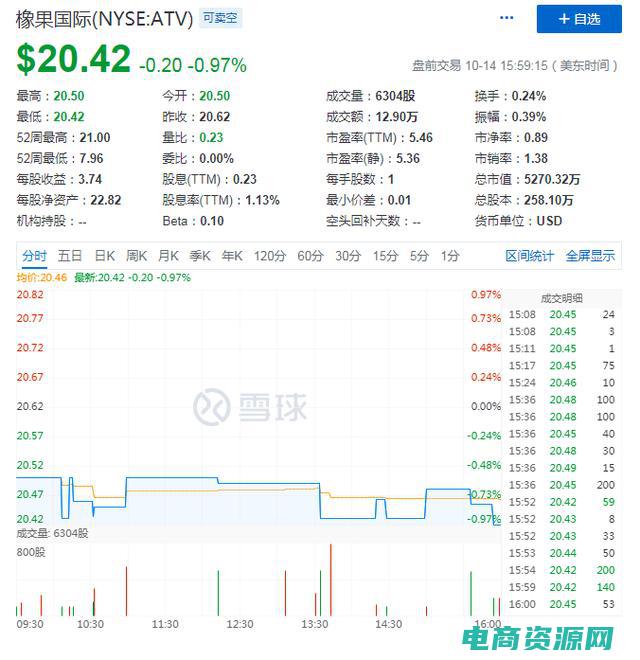Choose the 30分 interval tab
The width and height of the screenshot is (640, 660).
tap(348, 255)
